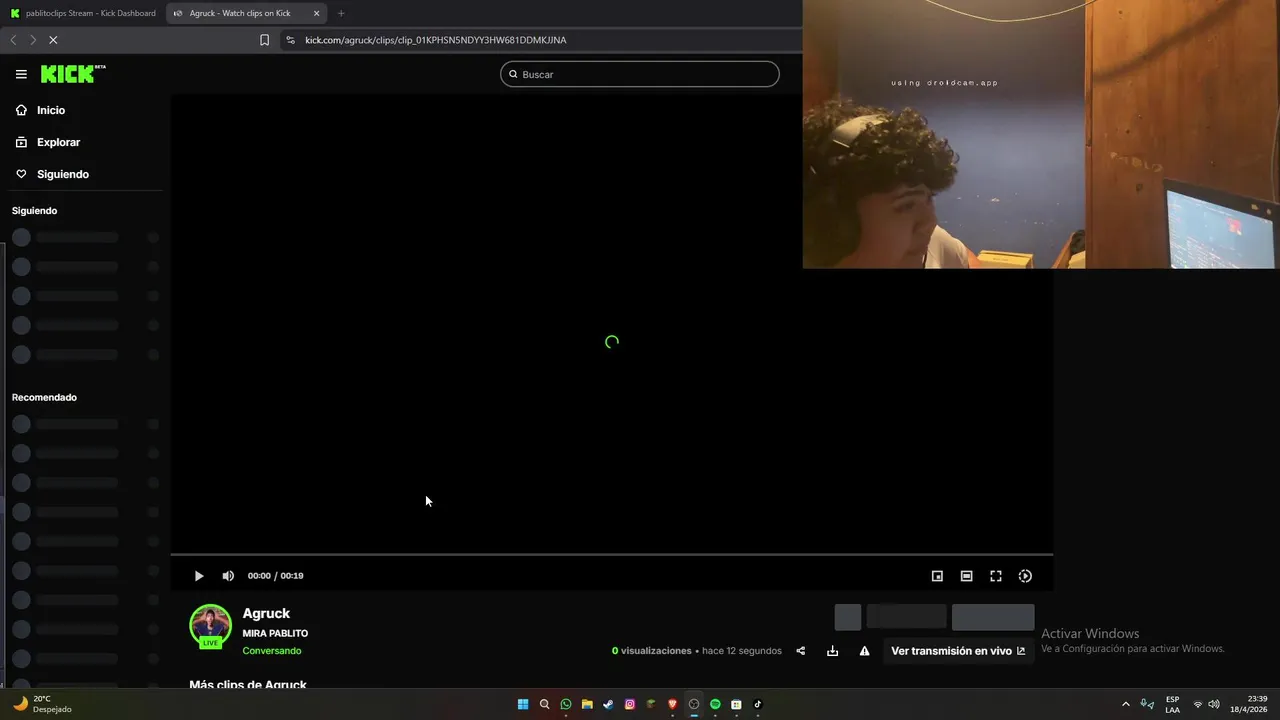Click Ver transmisión en vivo
This screenshot has height=720, width=1280.
(x=958, y=651)
